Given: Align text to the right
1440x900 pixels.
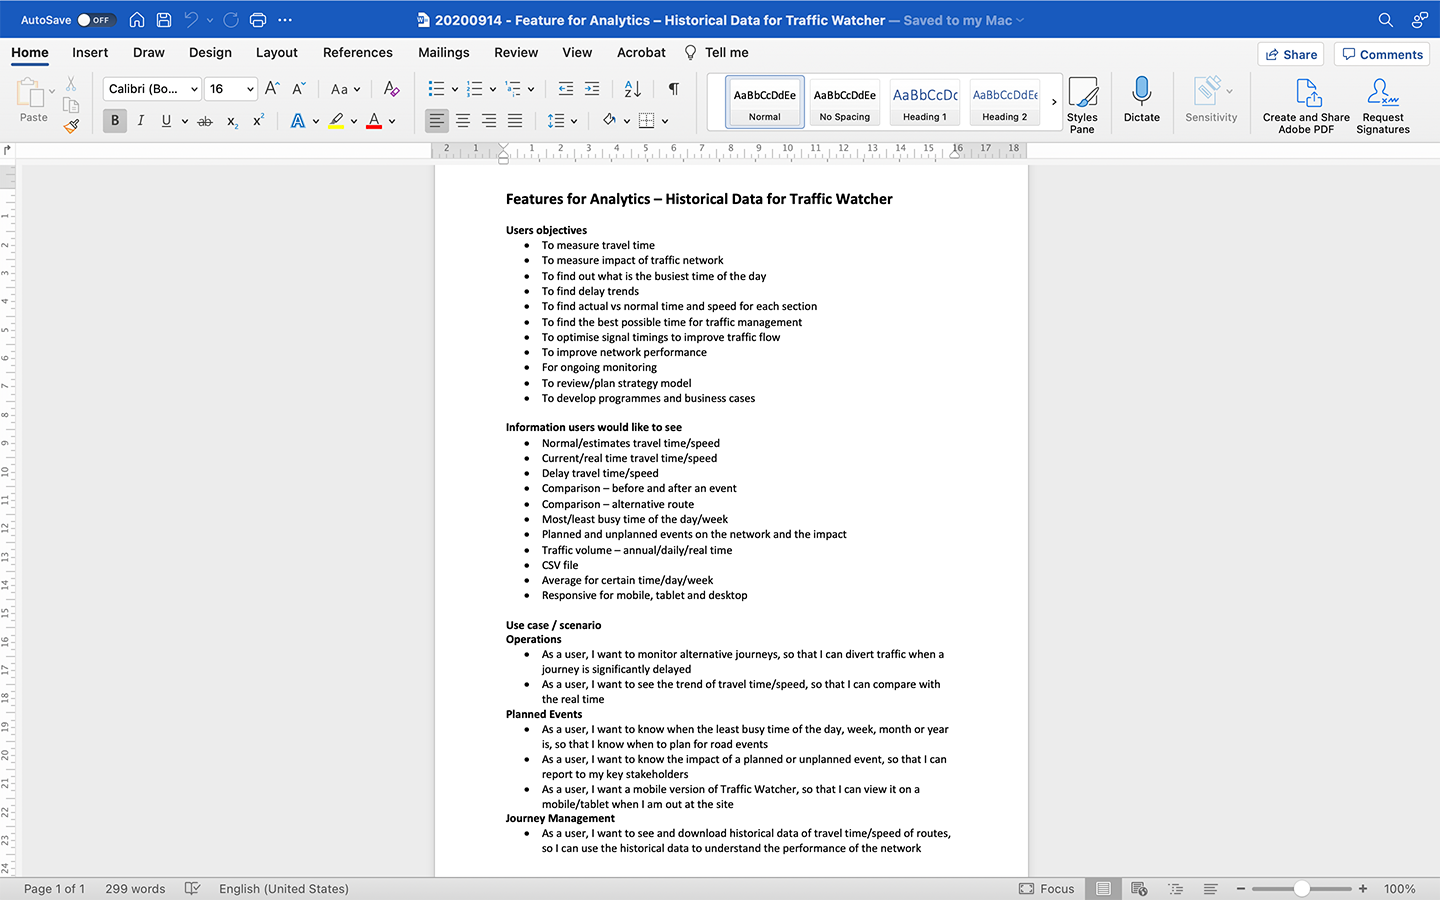Looking at the screenshot, I should point(489,121).
